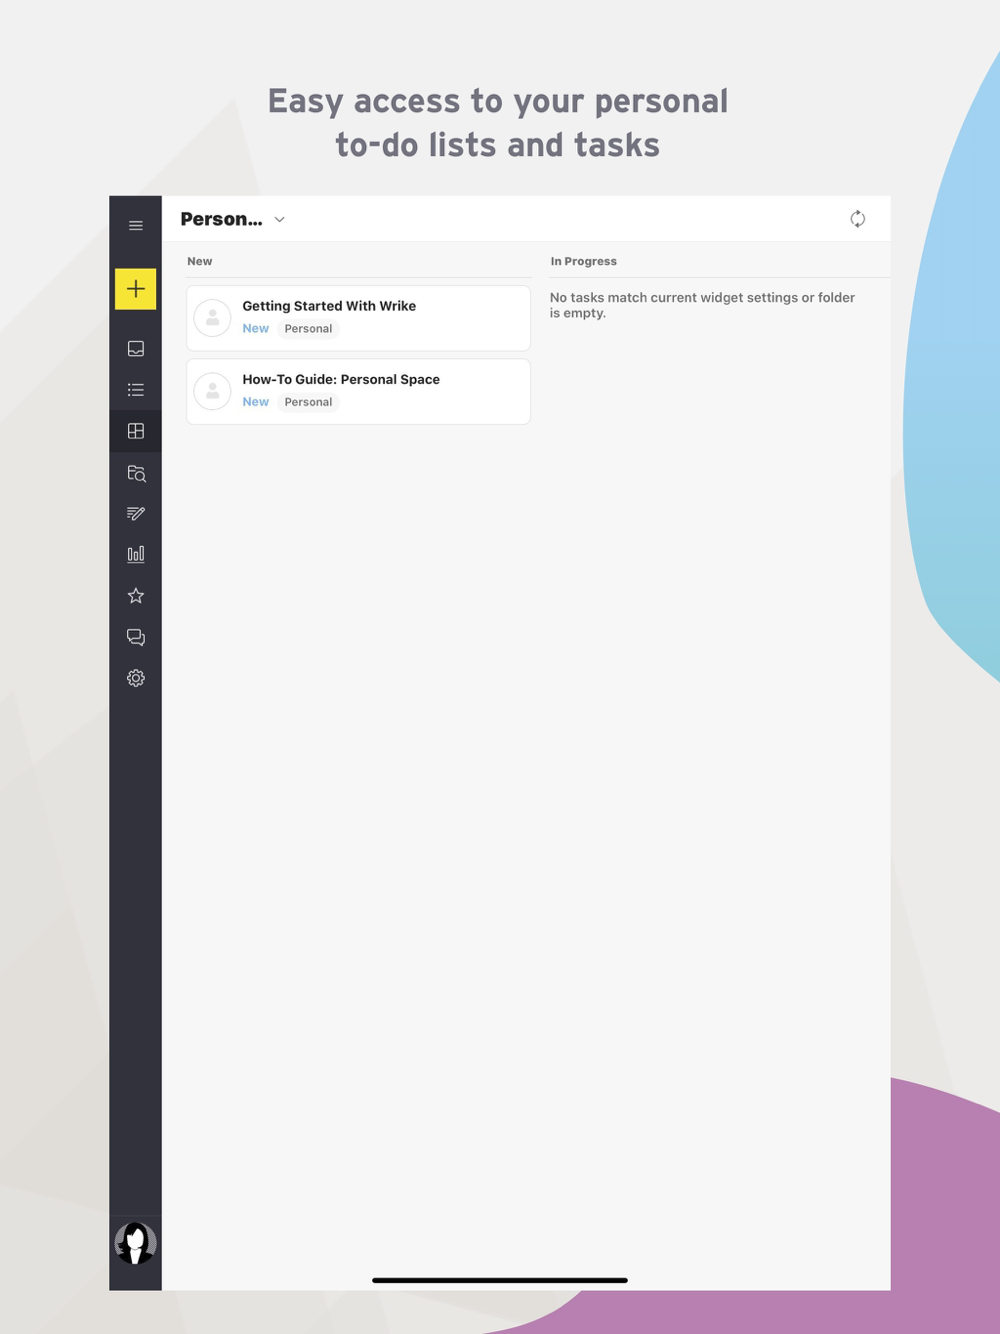Select the New column header
1000x1334 pixels.
click(x=200, y=261)
